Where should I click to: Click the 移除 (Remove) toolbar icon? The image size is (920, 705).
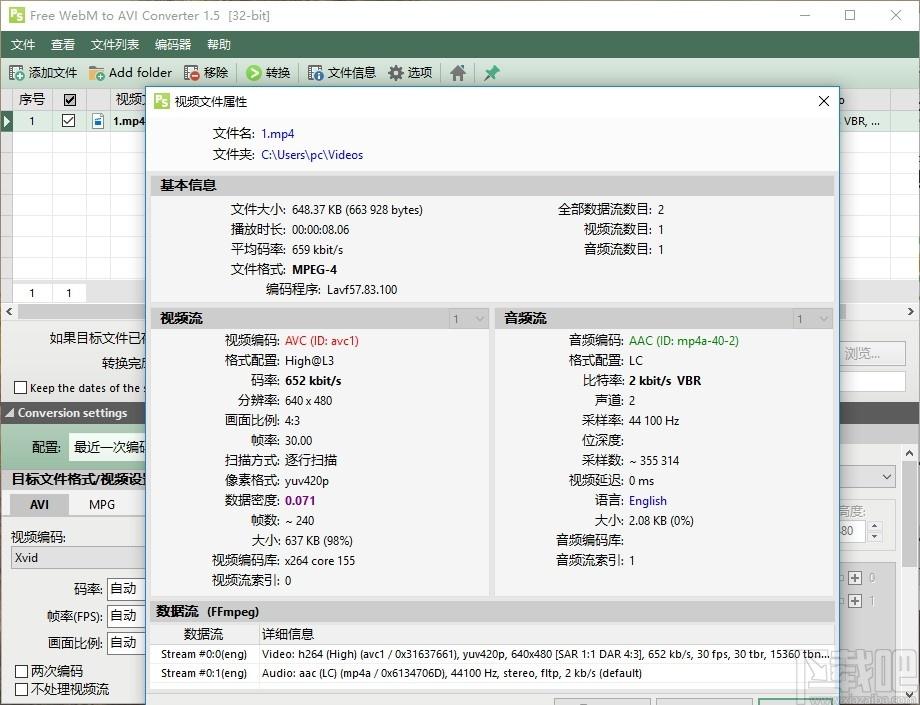(191, 73)
